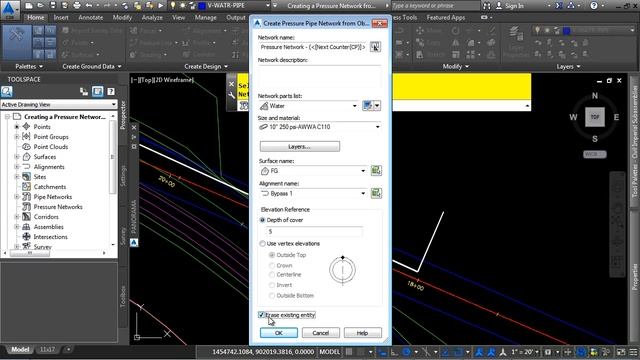Click the parts list edit icon next to Water
Image resolution: width=640 pixels, height=360 pixels.
point(367,106)
